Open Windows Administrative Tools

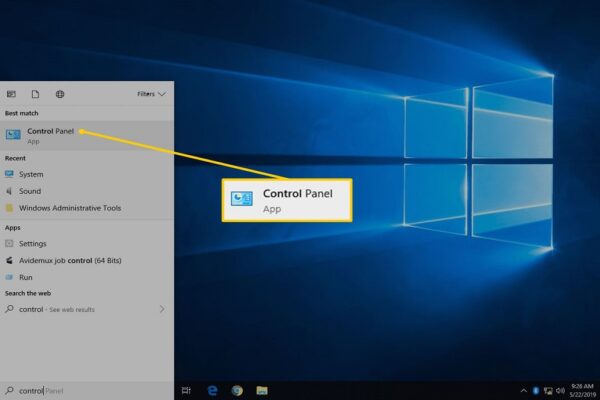point(87,208)
